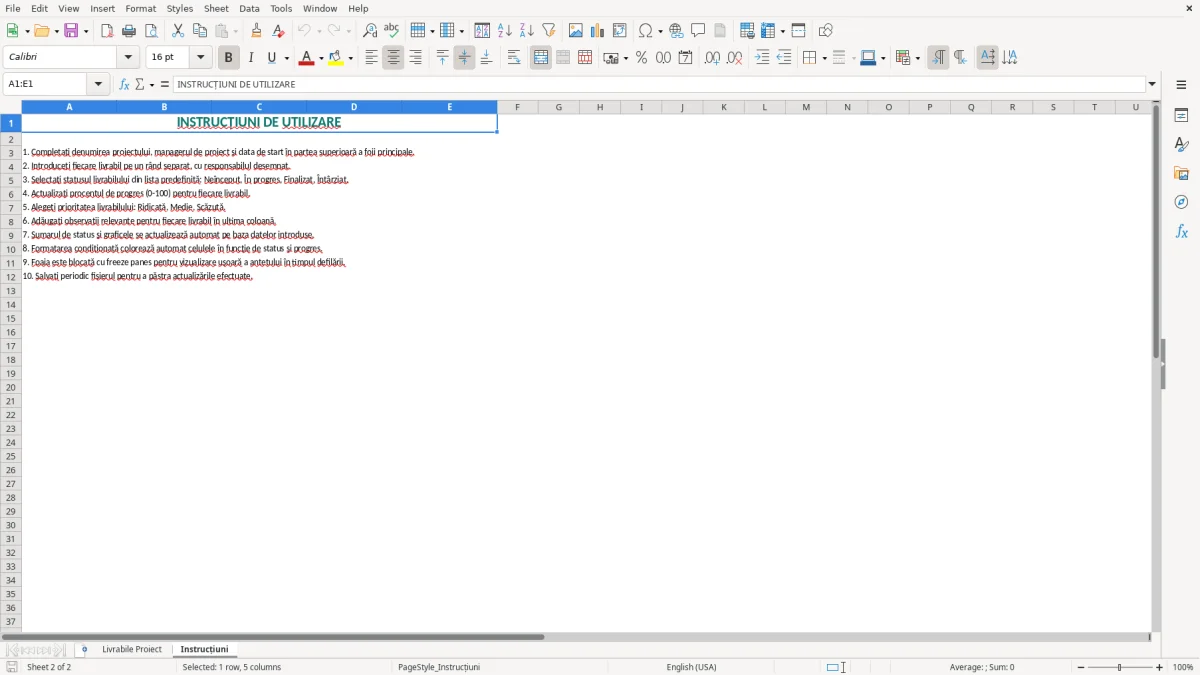Image resolution: width=1200 pixels, height=675 pixels.
Task: Open Find and Replace
Action: (369, 30)
